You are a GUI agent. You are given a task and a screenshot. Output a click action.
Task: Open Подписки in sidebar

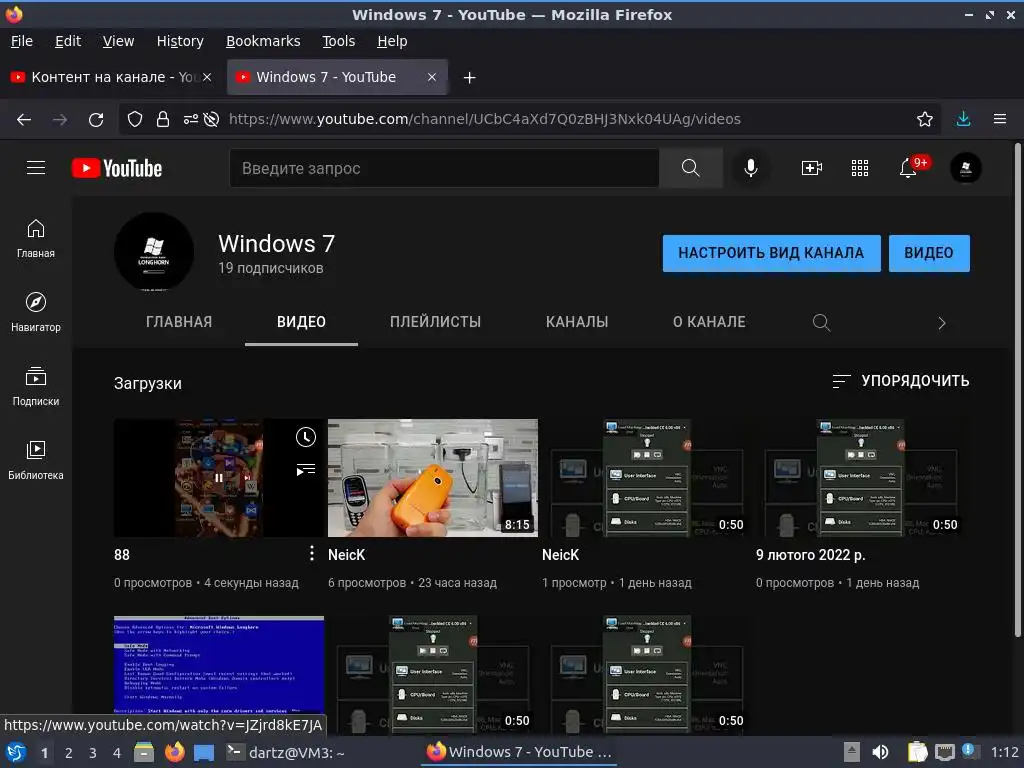point(36,387)
